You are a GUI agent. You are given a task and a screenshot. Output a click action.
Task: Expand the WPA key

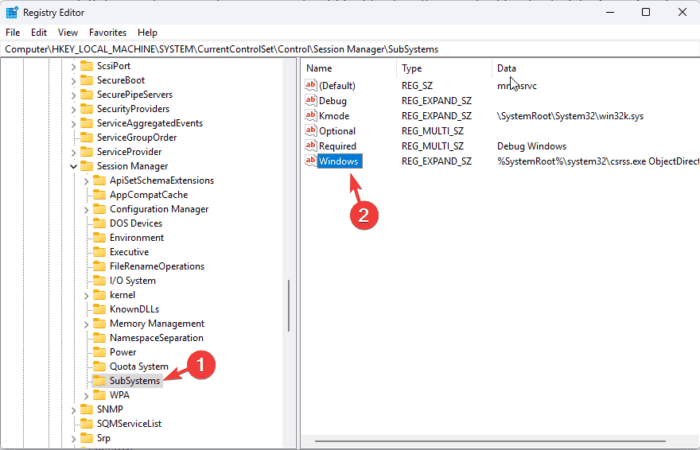point(87,395)
